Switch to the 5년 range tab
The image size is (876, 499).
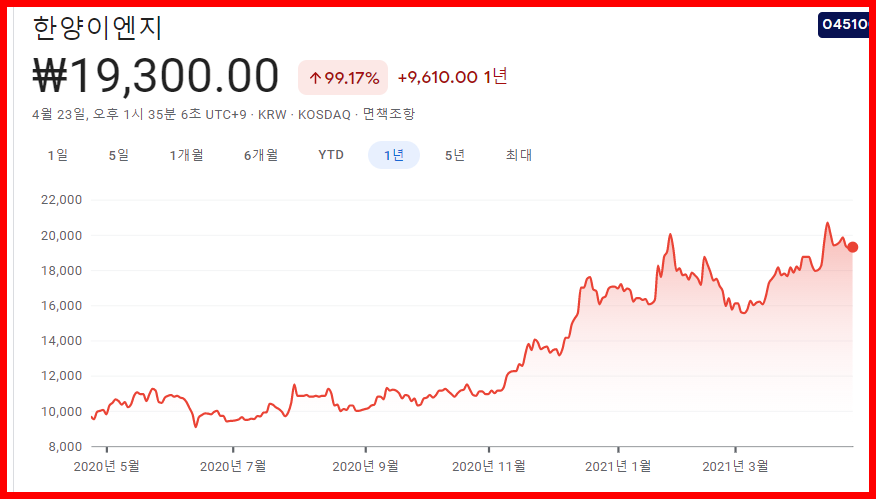click(x=455, y=155)
